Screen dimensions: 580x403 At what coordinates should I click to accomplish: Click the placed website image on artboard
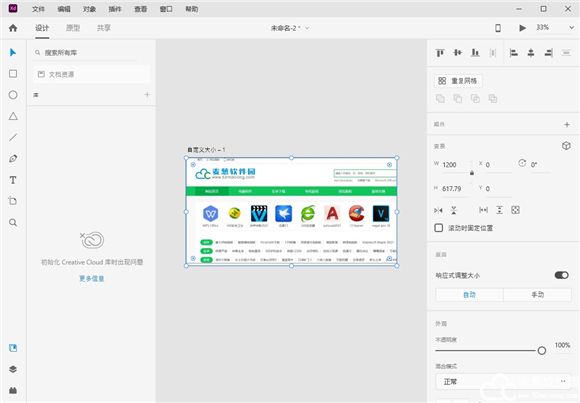[291, 212]
